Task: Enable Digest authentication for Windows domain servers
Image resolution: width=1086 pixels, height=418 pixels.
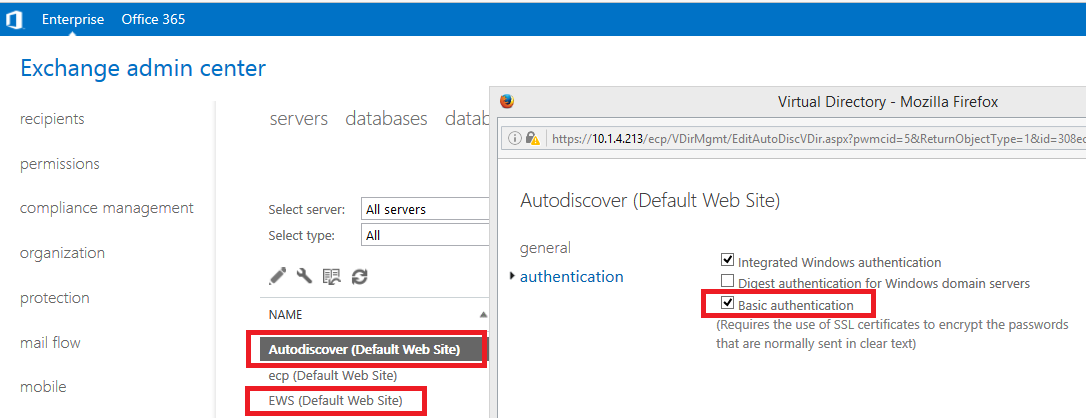Action: (728, 283)
